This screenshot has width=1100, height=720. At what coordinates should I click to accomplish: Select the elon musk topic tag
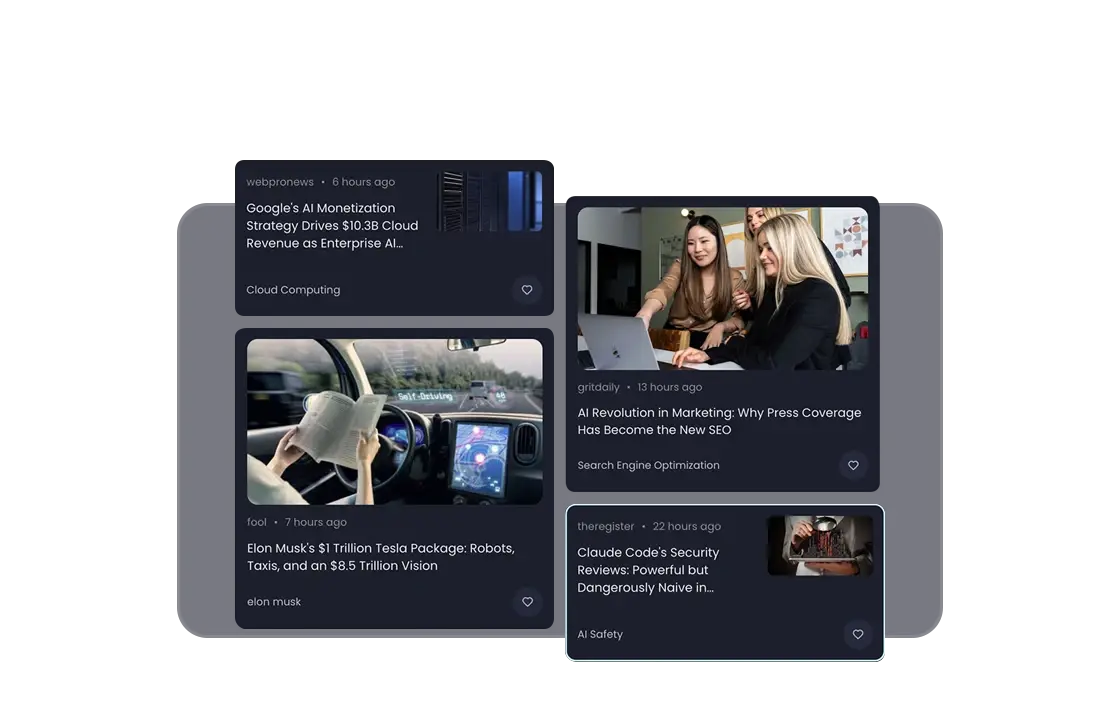pos(274,602)
